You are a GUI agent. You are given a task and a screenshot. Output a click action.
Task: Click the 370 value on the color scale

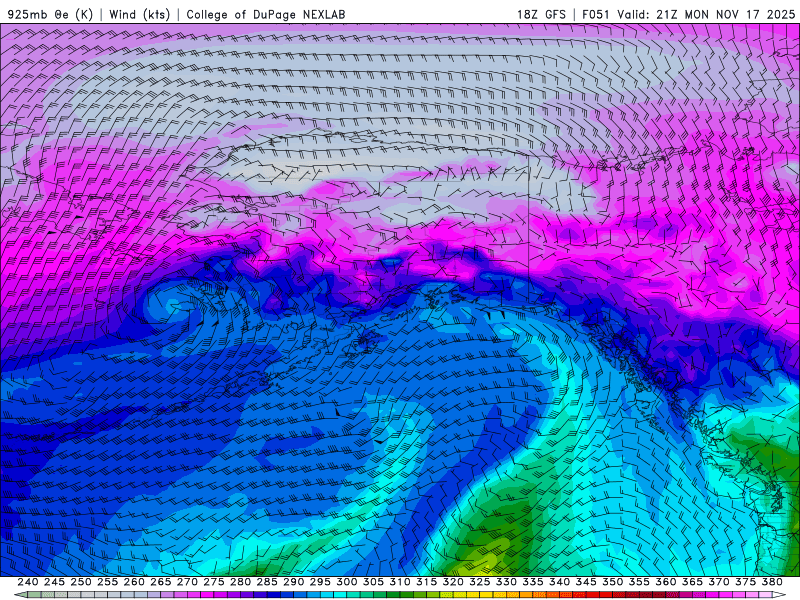(719, 582)
